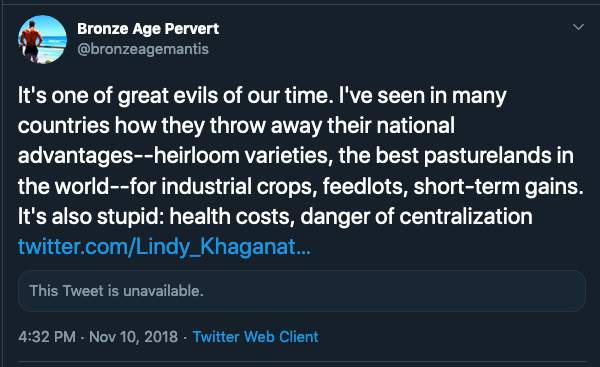
Task: Click the 4:32 PM timestamp
Action: (x=47, y=337)
